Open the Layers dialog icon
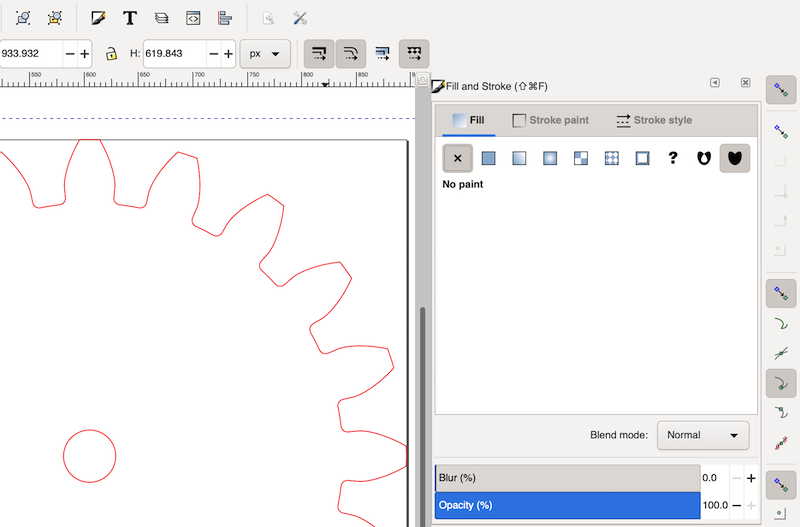 point(161,18)
